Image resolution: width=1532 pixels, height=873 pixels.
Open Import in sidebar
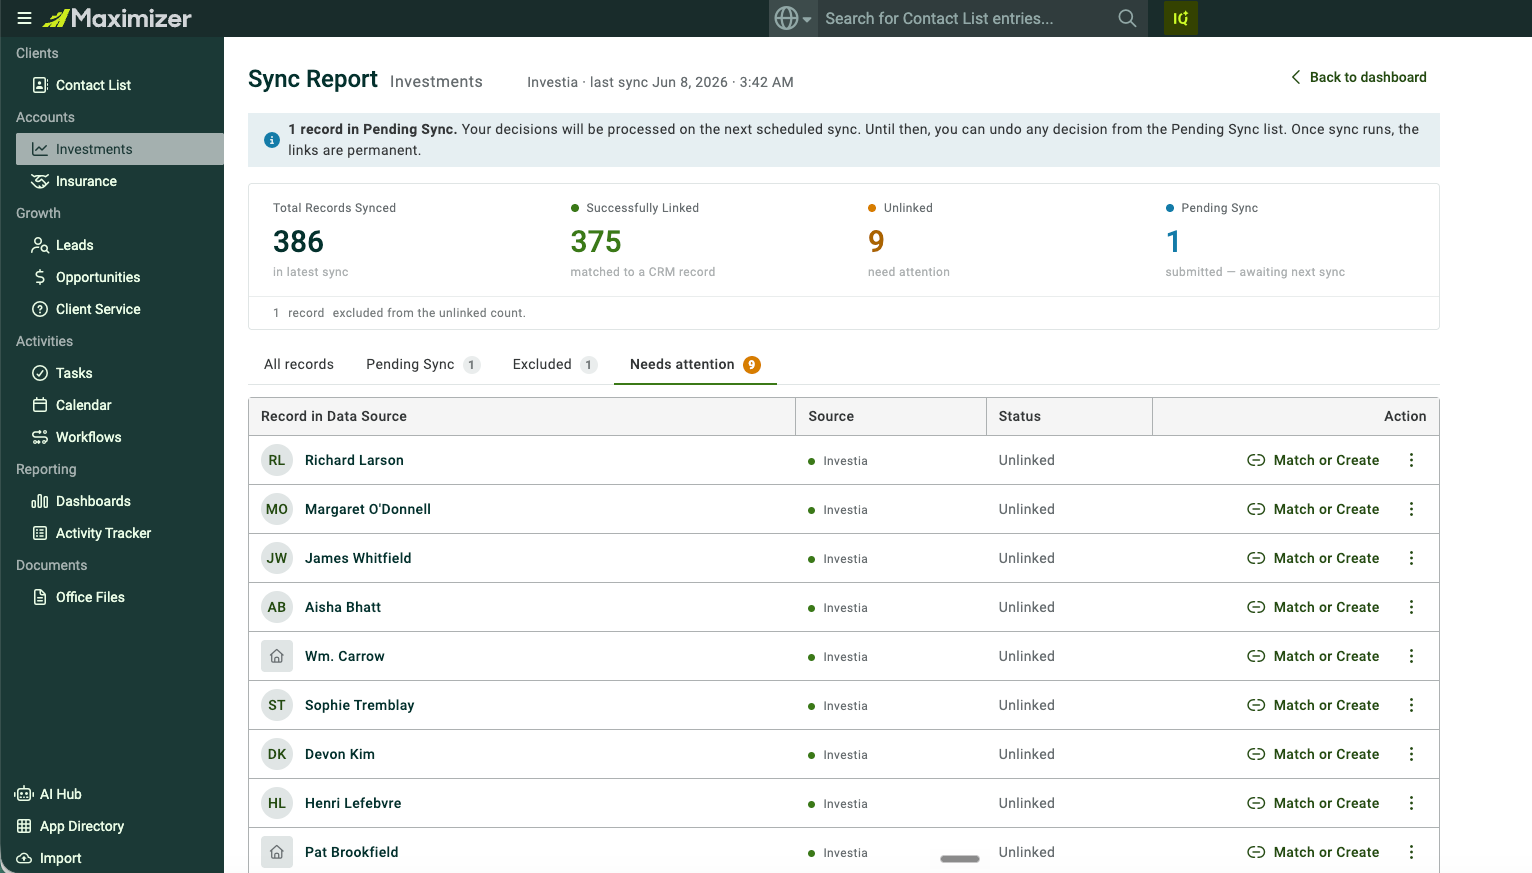pyautogui.click(x=49, y=858)
